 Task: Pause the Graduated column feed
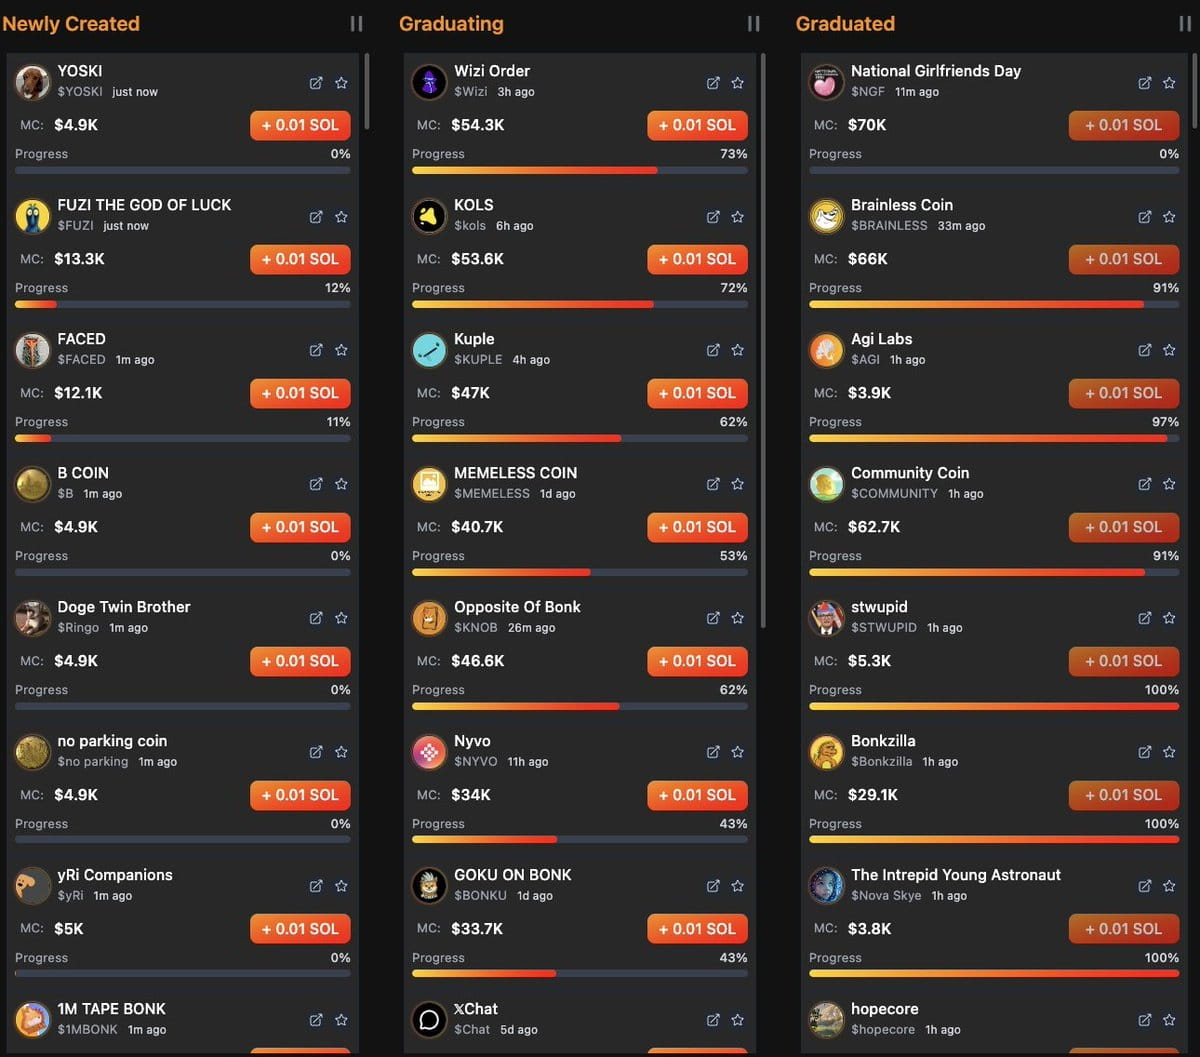1184,24
